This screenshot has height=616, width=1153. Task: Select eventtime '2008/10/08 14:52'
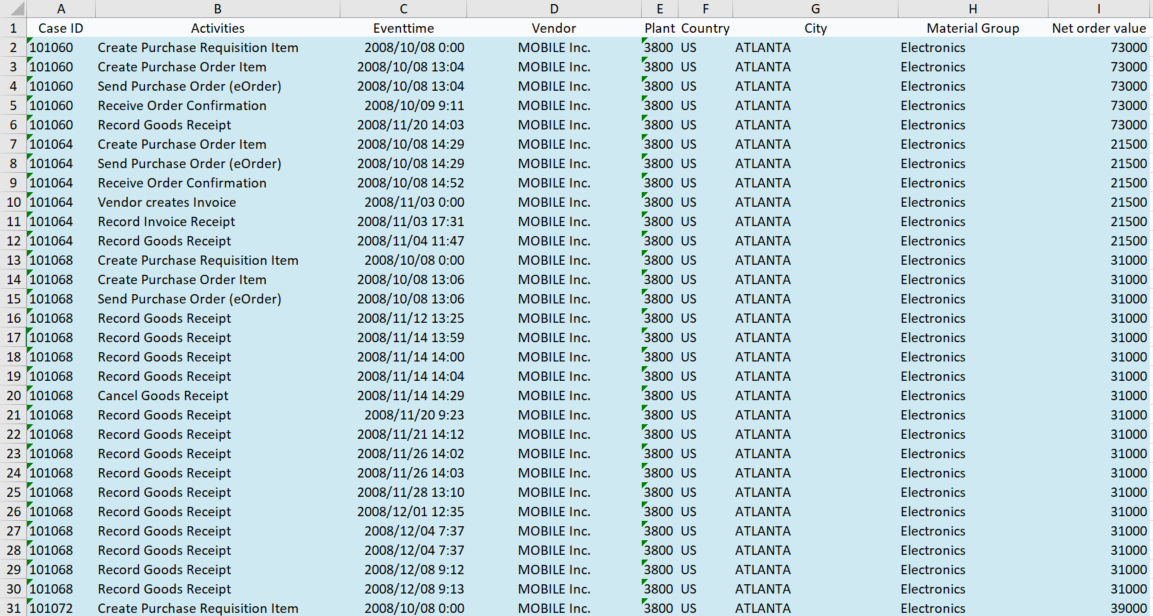[403, 182]
